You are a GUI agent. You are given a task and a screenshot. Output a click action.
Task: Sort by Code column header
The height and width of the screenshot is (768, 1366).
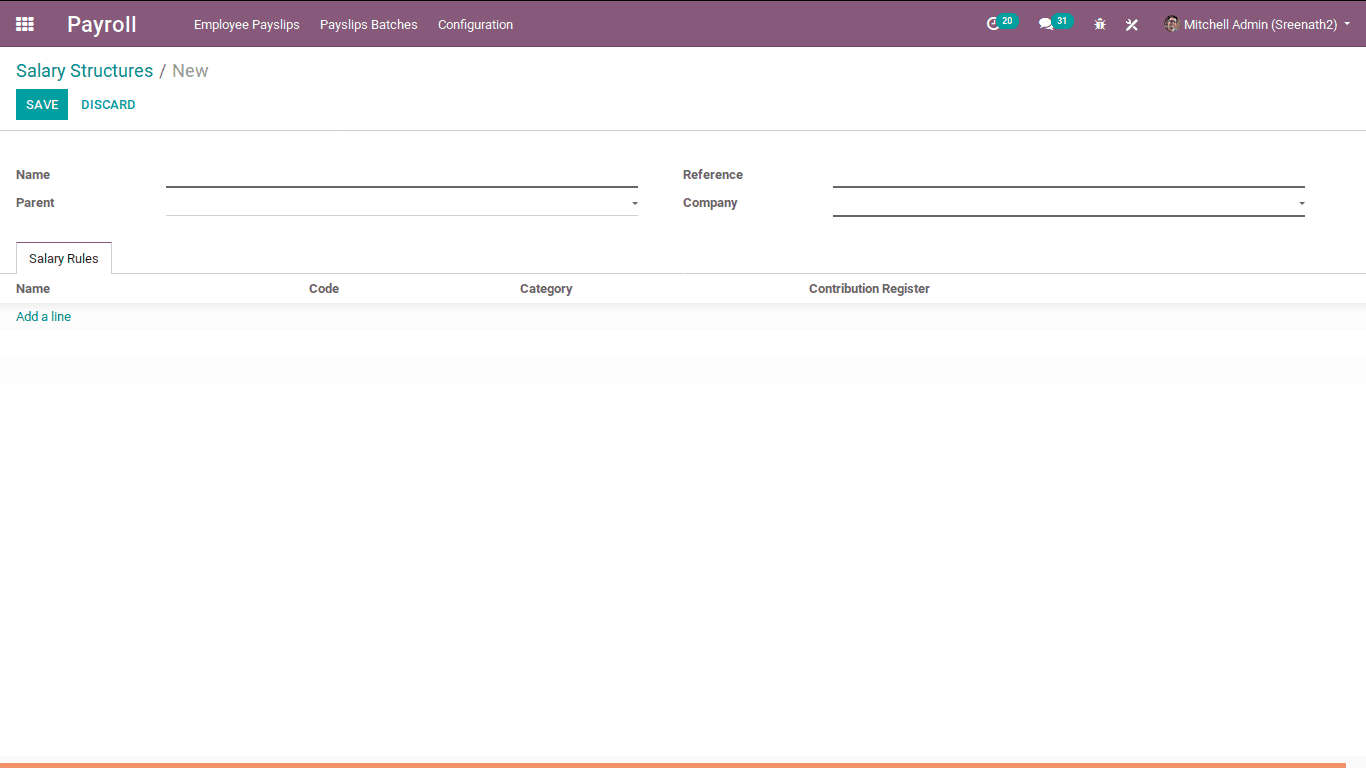(324, 289)
